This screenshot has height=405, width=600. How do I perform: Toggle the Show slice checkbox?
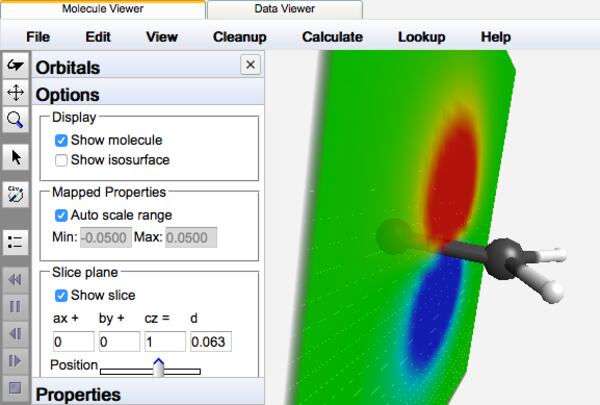[61, 295]
